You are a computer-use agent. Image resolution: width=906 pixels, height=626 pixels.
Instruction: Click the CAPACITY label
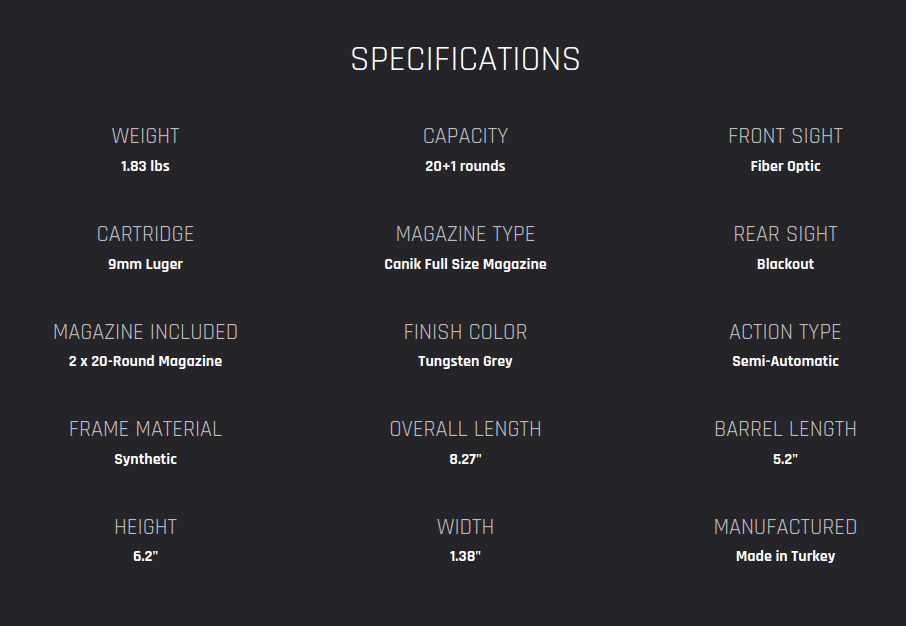[x=465, y=136]
